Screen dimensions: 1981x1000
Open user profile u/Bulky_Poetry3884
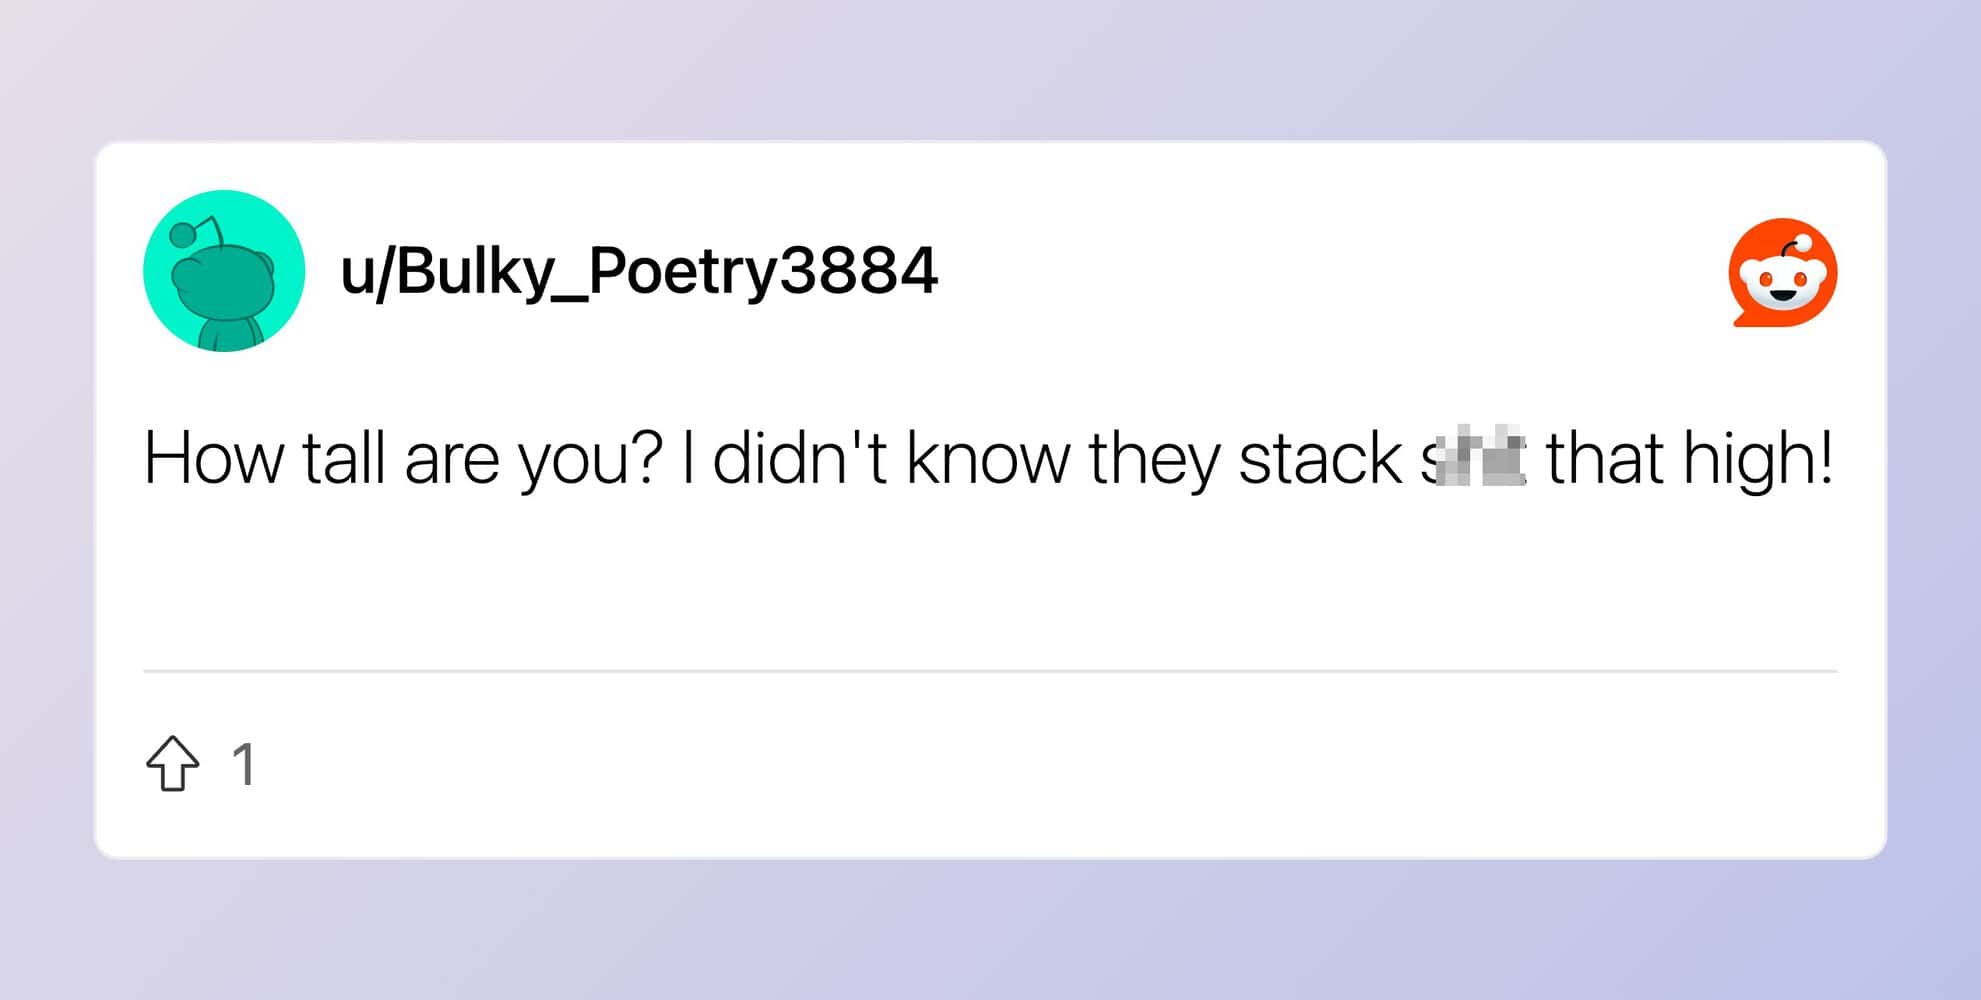coord(639,271)
